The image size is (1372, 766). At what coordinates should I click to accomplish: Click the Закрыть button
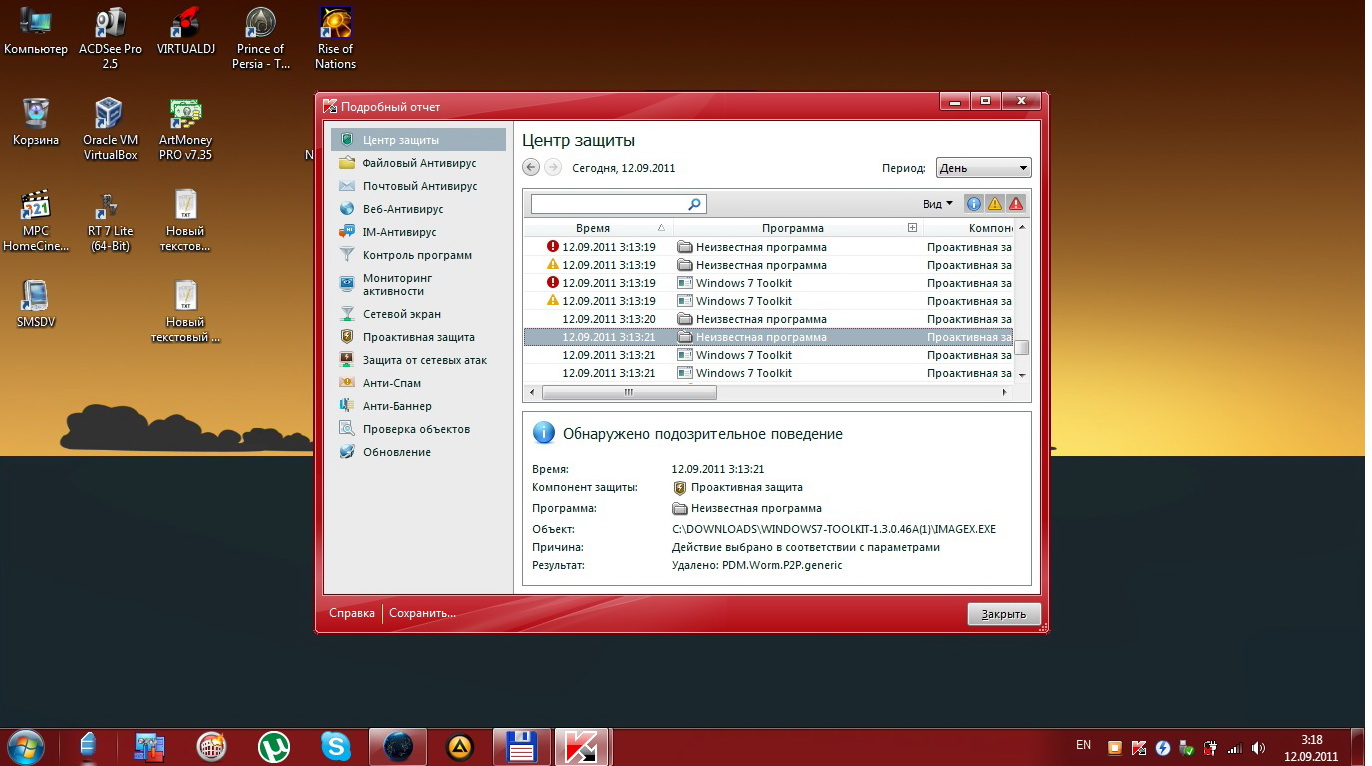click(1003, 614)
